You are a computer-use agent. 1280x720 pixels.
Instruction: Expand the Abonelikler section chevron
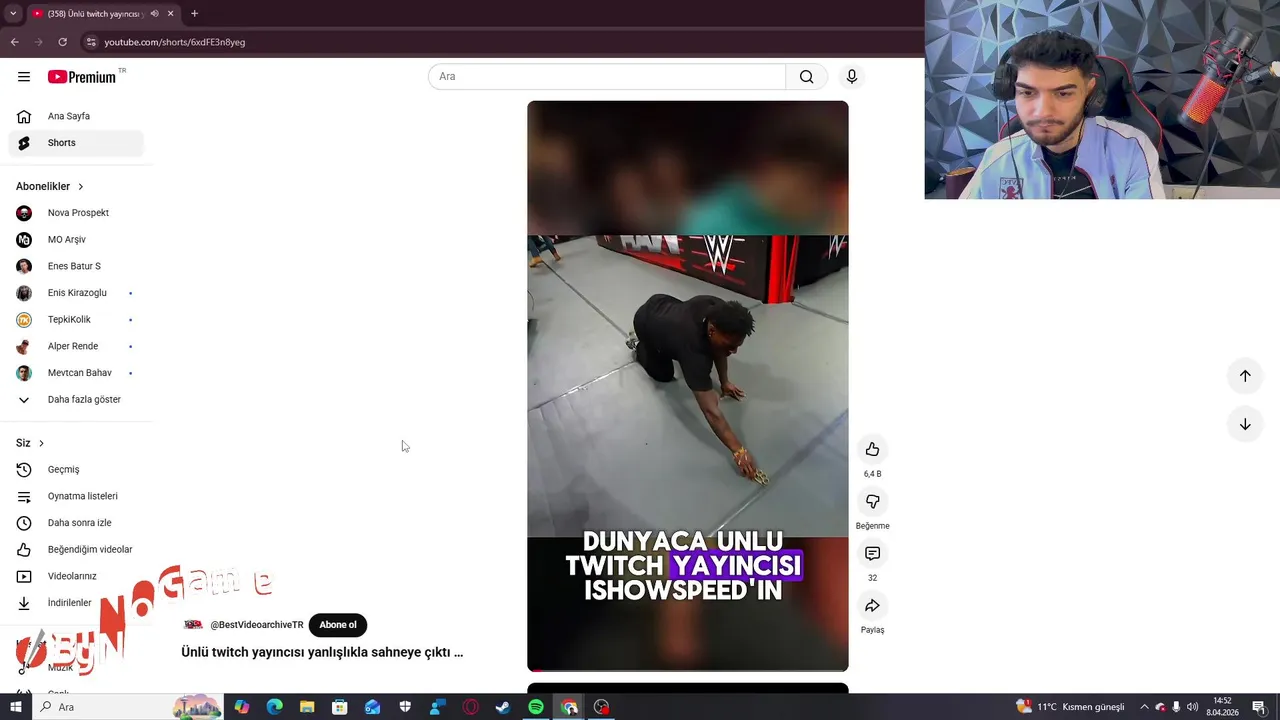click(x=81, y=187)
